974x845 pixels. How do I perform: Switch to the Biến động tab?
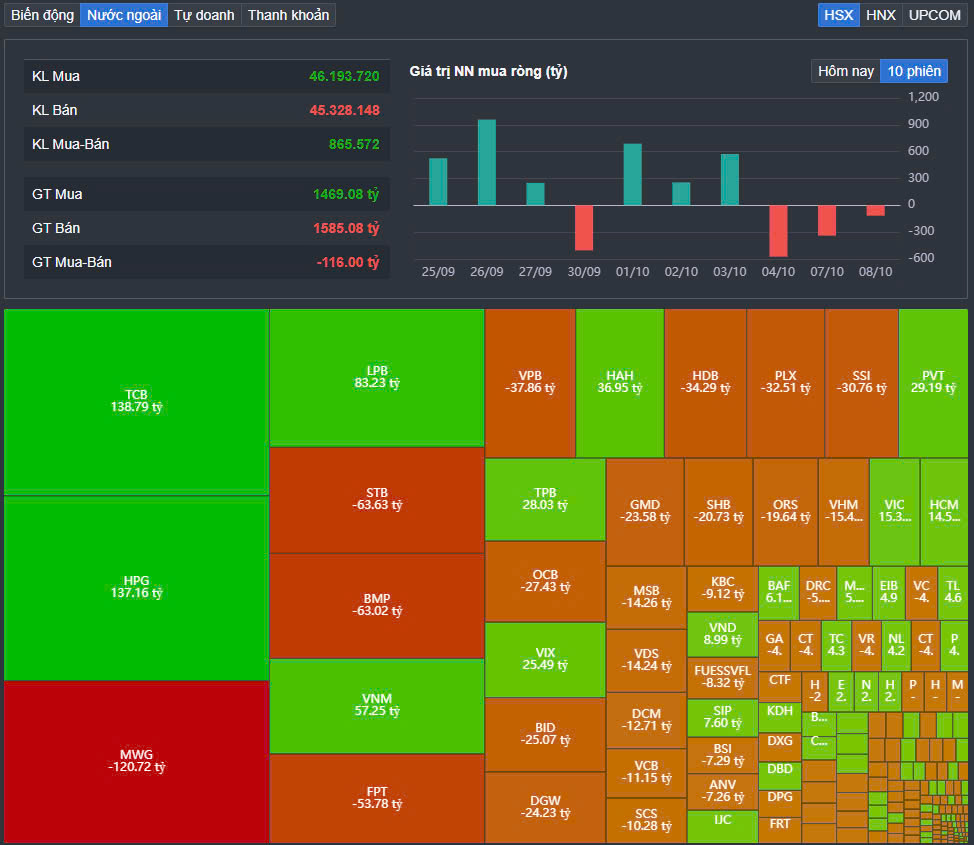click(42, 15)
